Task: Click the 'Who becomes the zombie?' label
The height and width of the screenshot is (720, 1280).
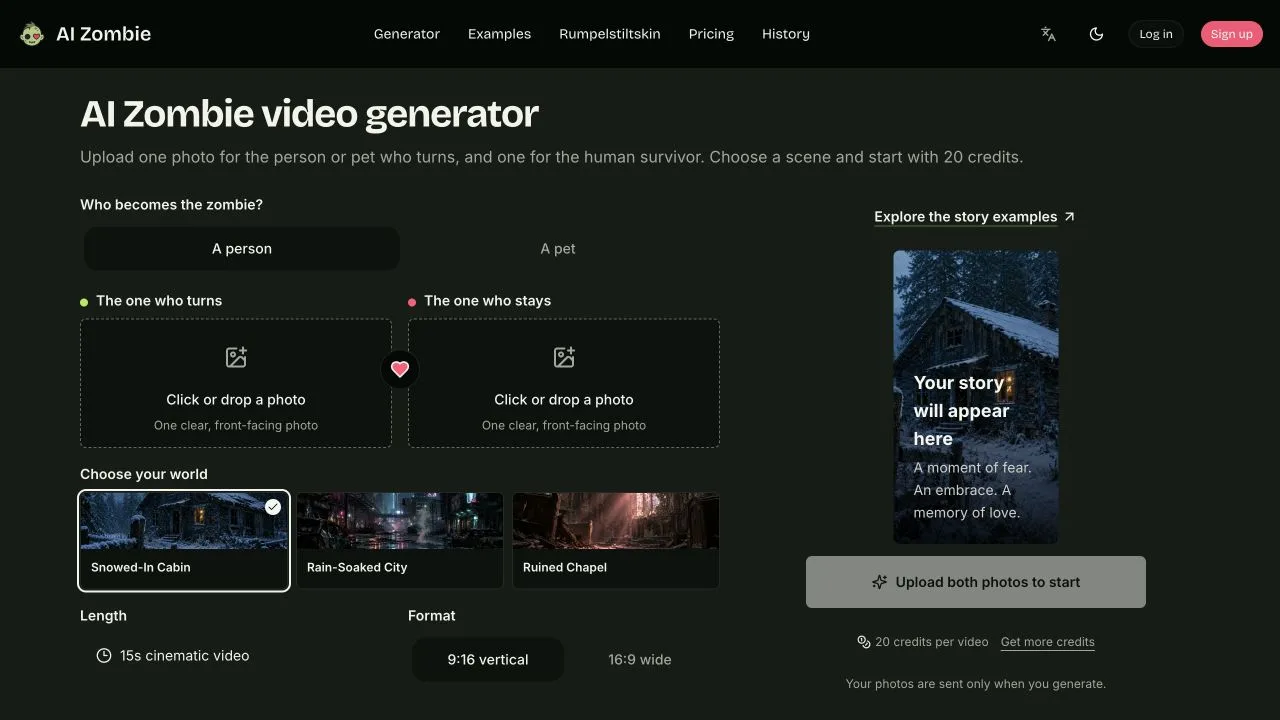Action: click(x=171, y=205)
